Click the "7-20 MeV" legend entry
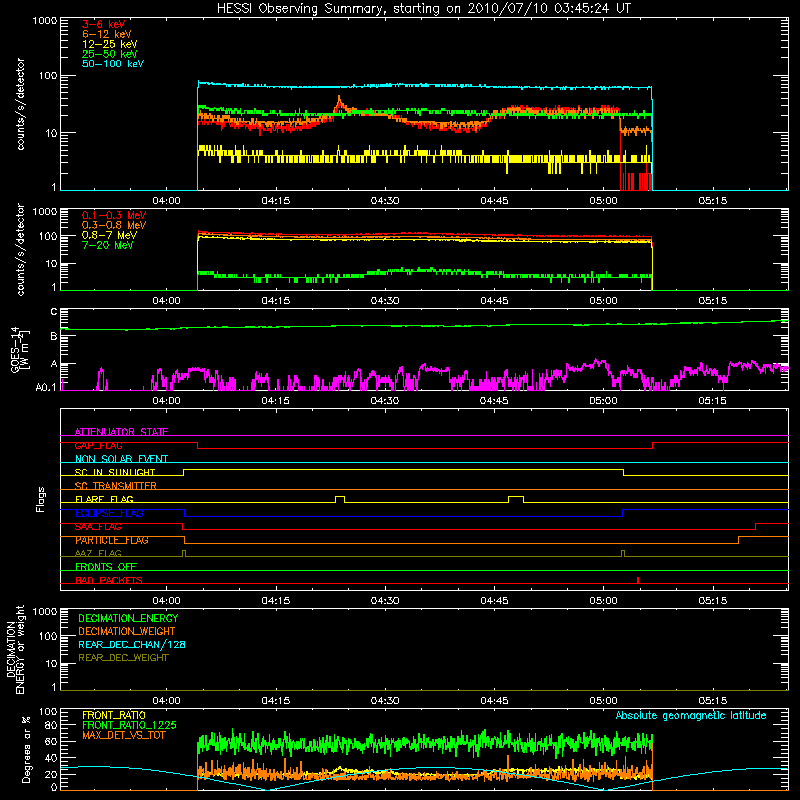Viewport: 800px width, 800px height. [108, 245]
